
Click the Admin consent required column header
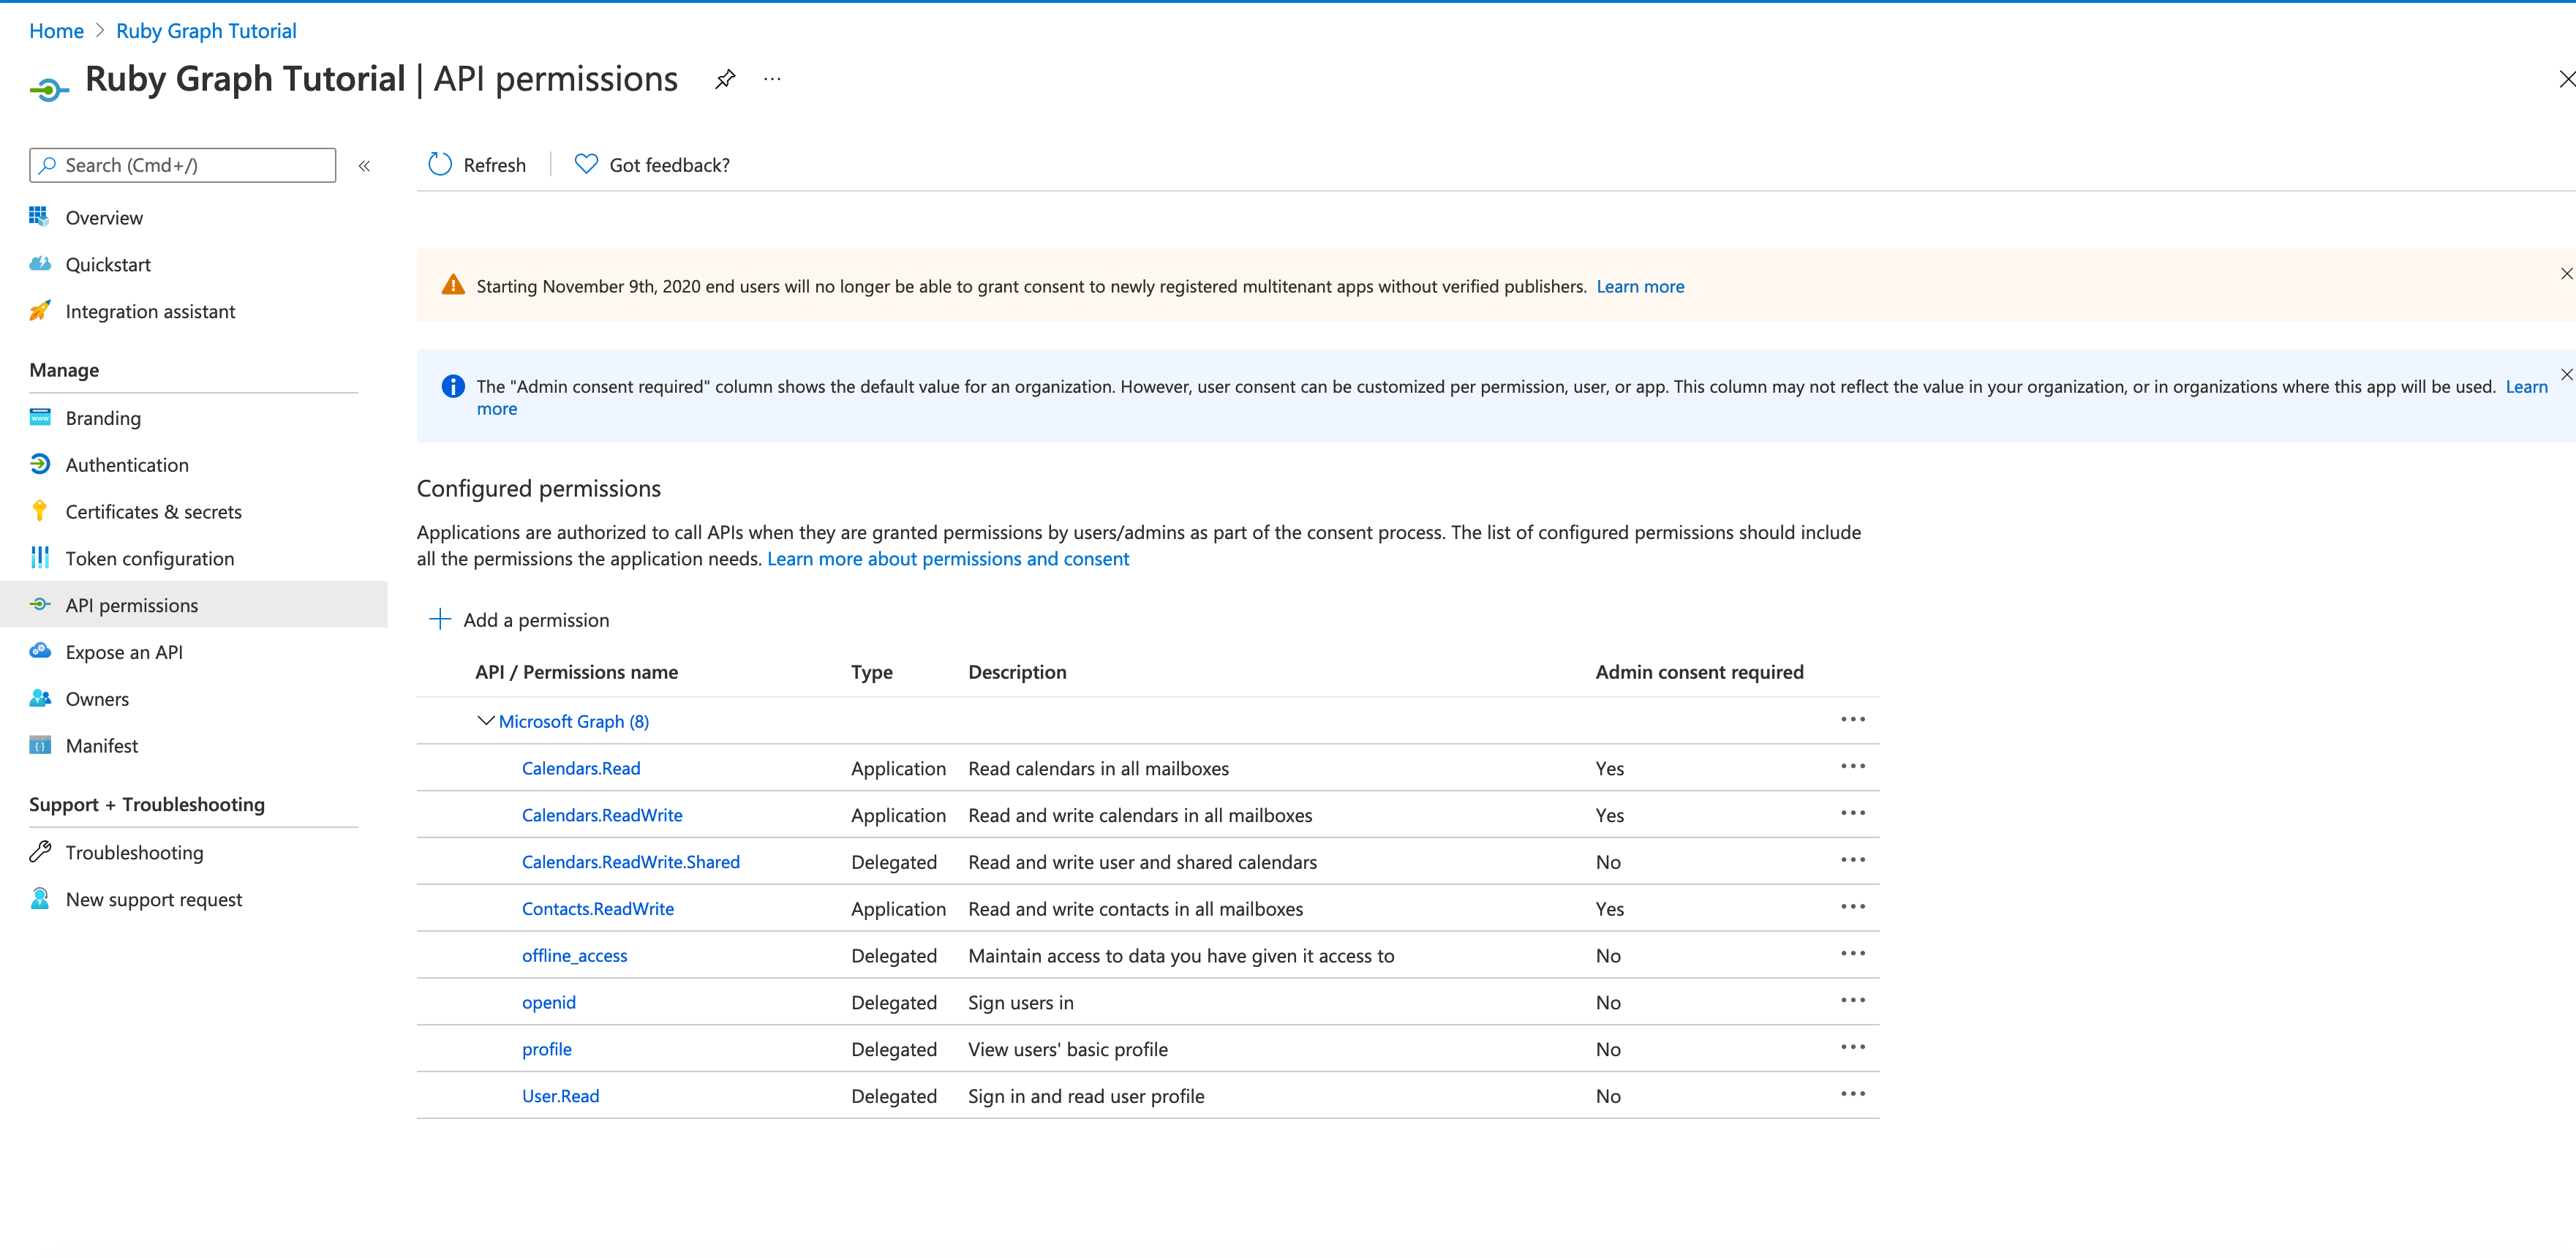1699,672
